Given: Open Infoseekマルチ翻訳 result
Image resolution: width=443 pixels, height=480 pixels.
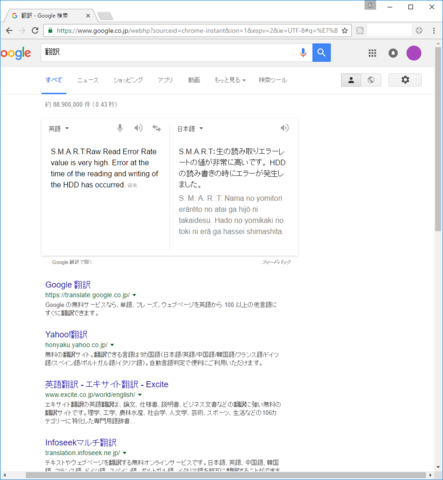Looking at the screenshot, I should click(81, 442).
